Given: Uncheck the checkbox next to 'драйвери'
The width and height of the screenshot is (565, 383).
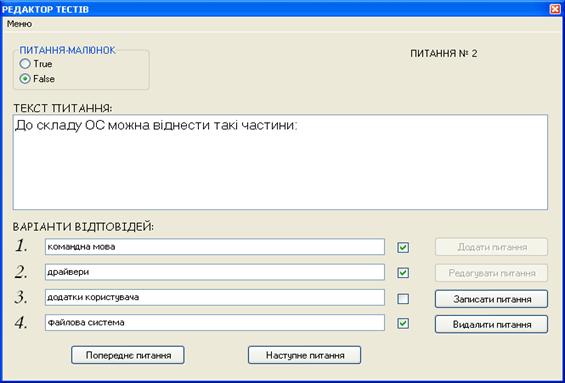Looking at the screenshot, I should click(x=403, y=273).
